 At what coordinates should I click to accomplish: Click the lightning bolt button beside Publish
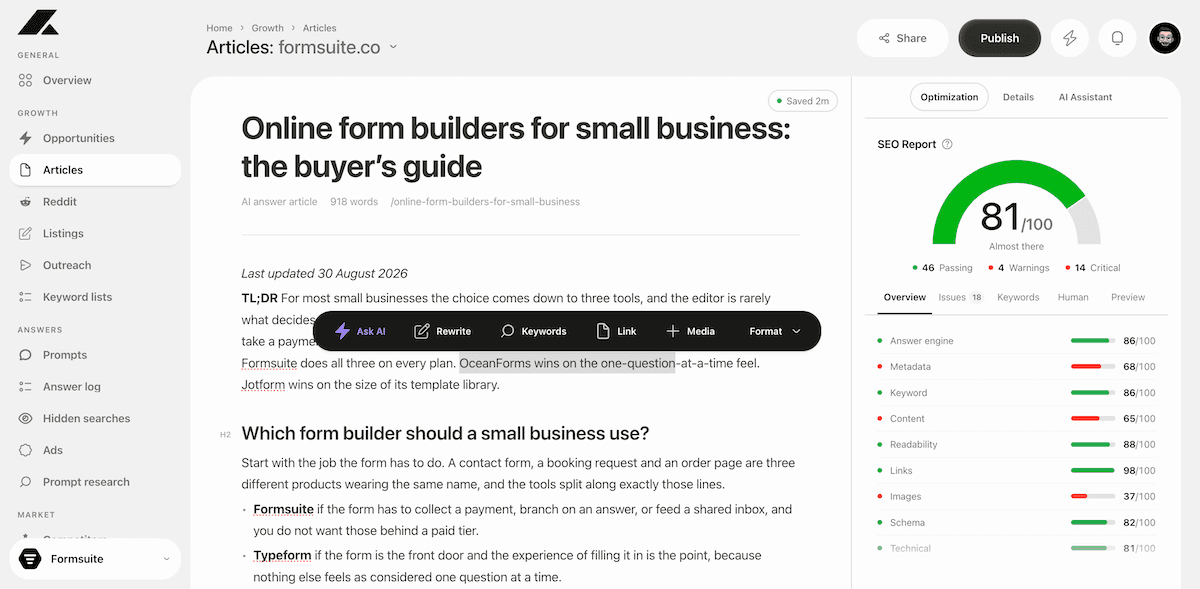tap(1070, 38)
